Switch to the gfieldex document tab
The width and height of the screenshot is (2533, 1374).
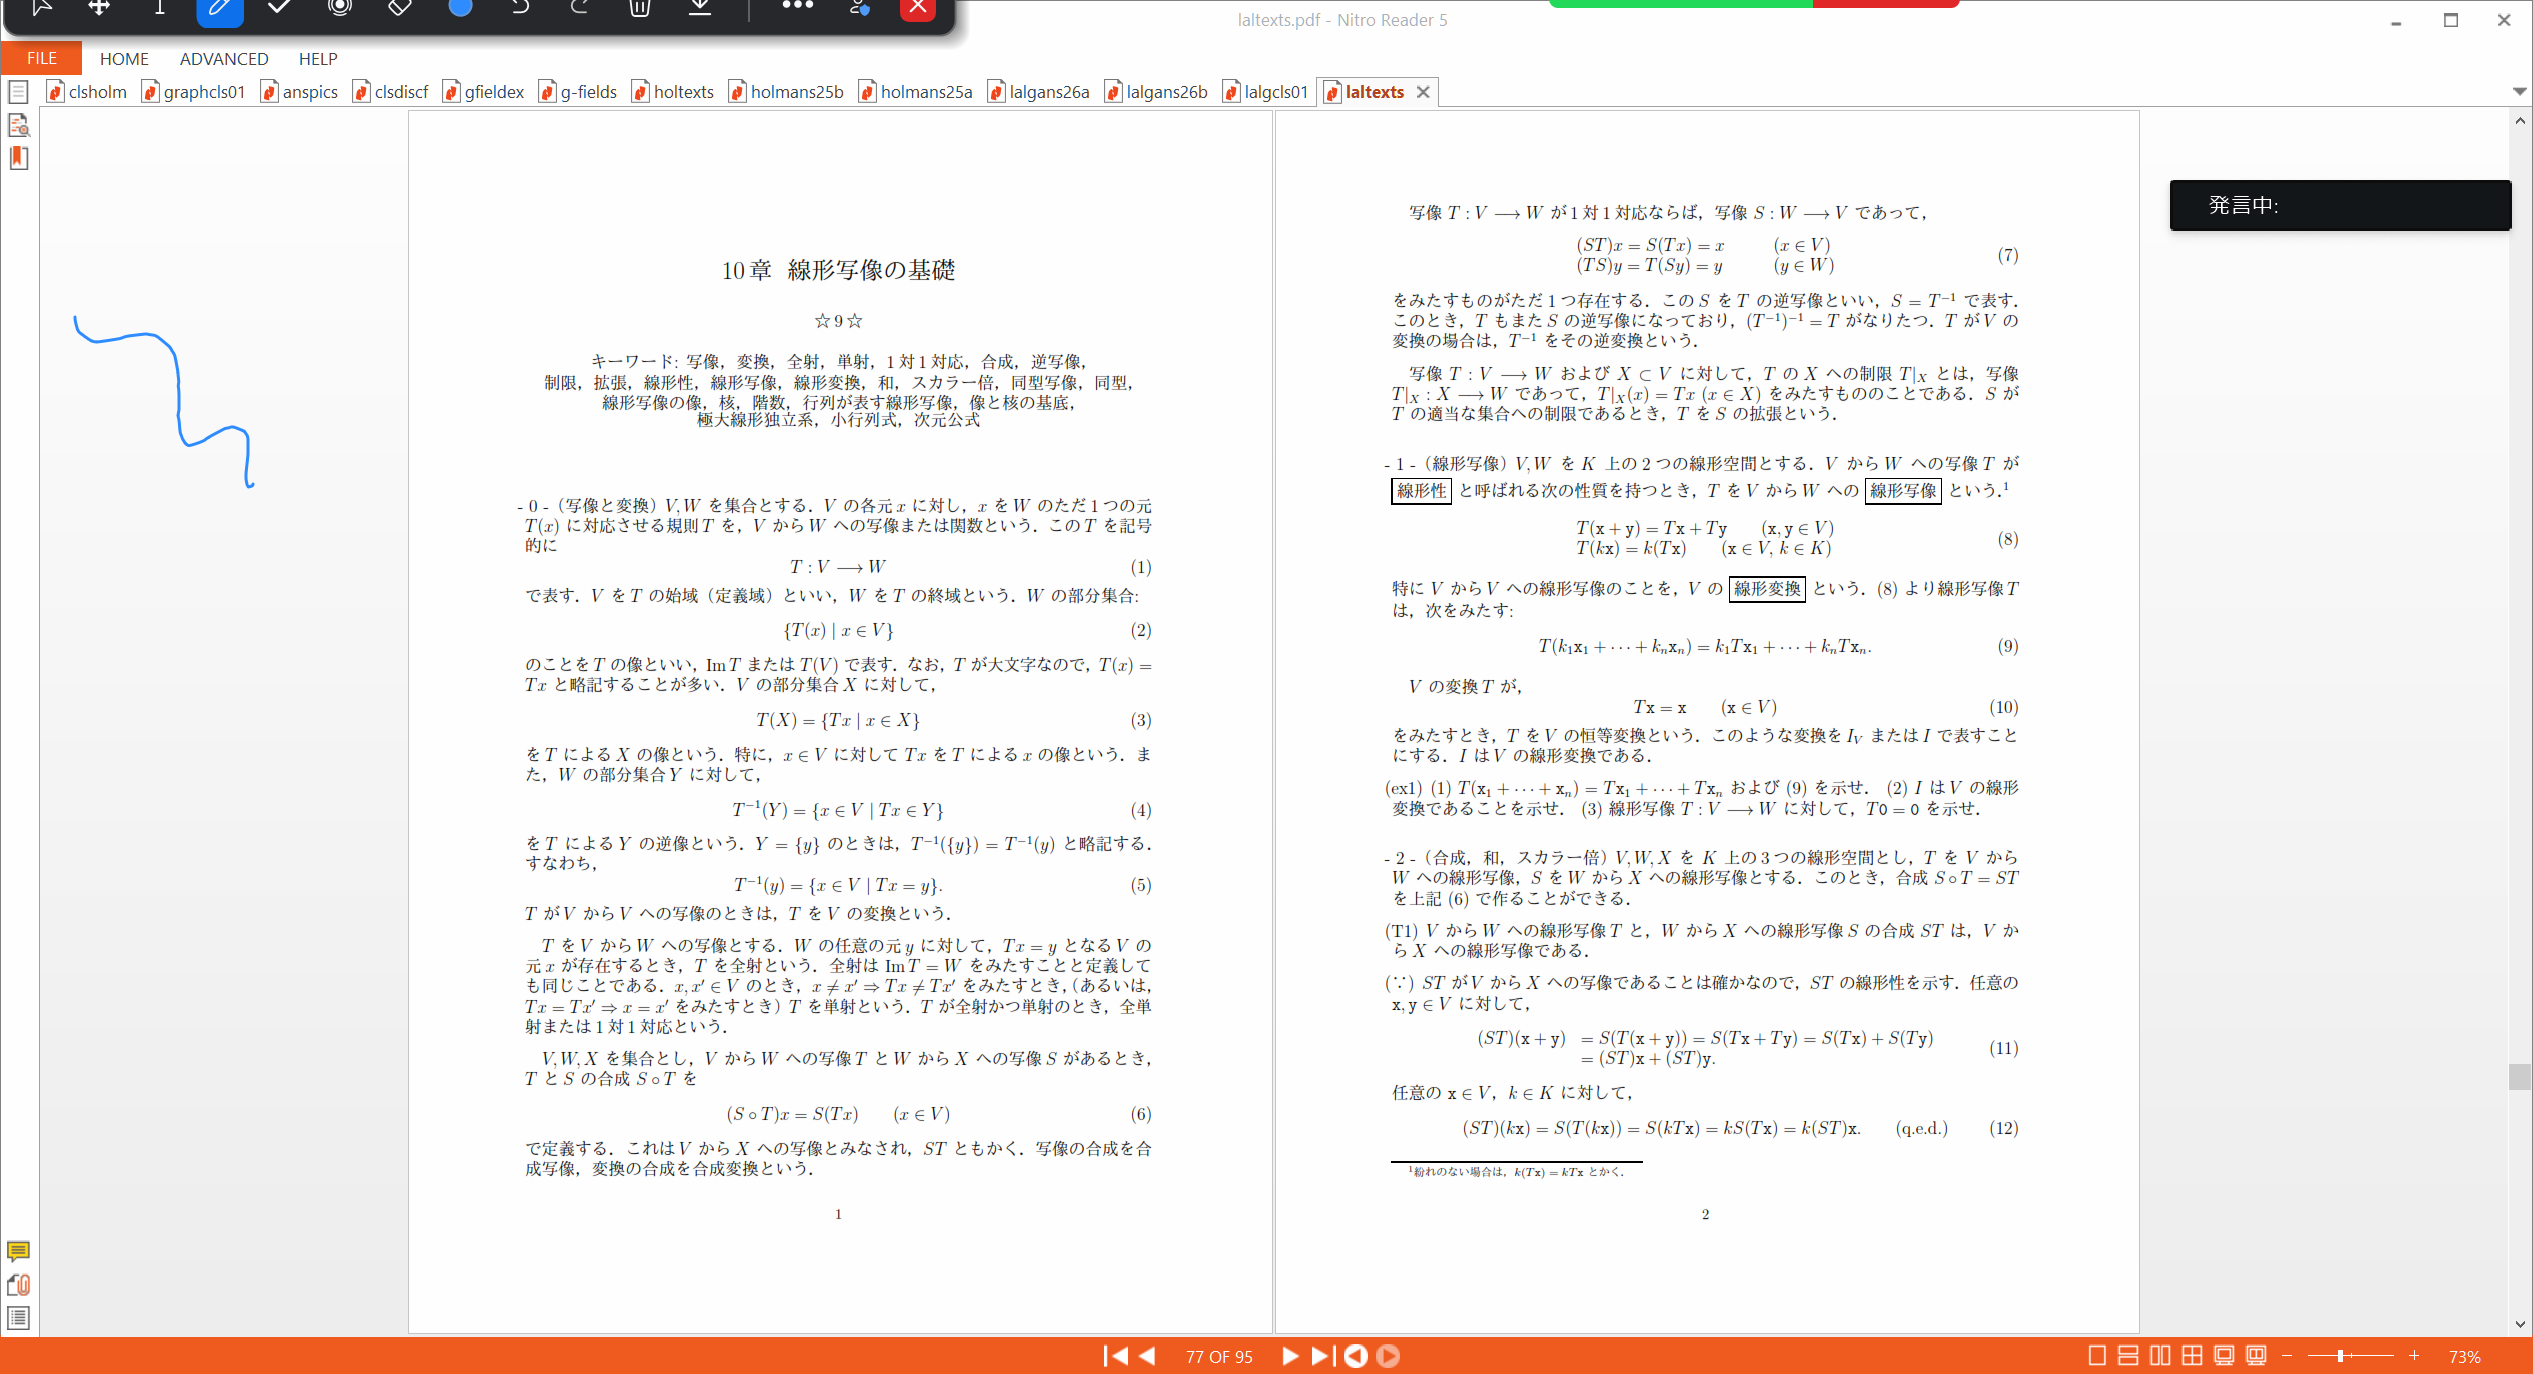pyautogui.click(x=484, y=92)
